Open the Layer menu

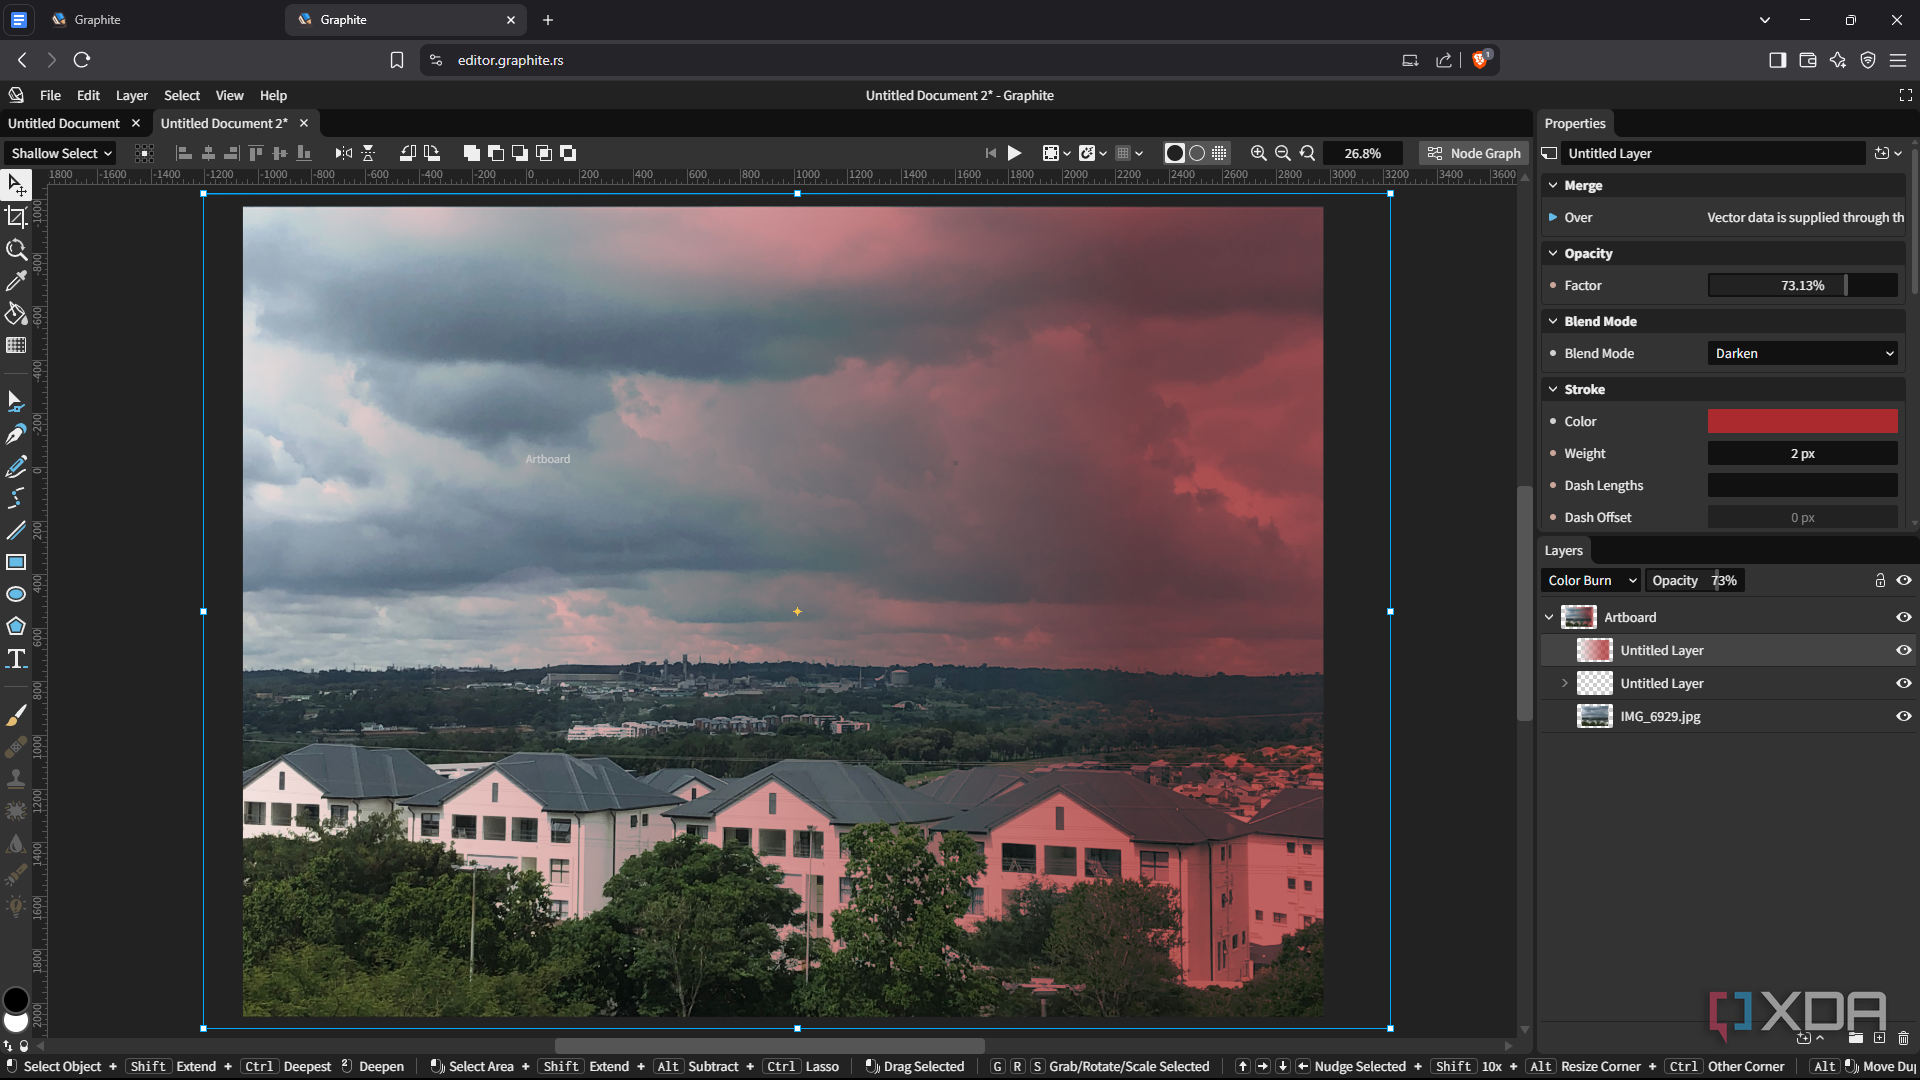pos(131,95)
